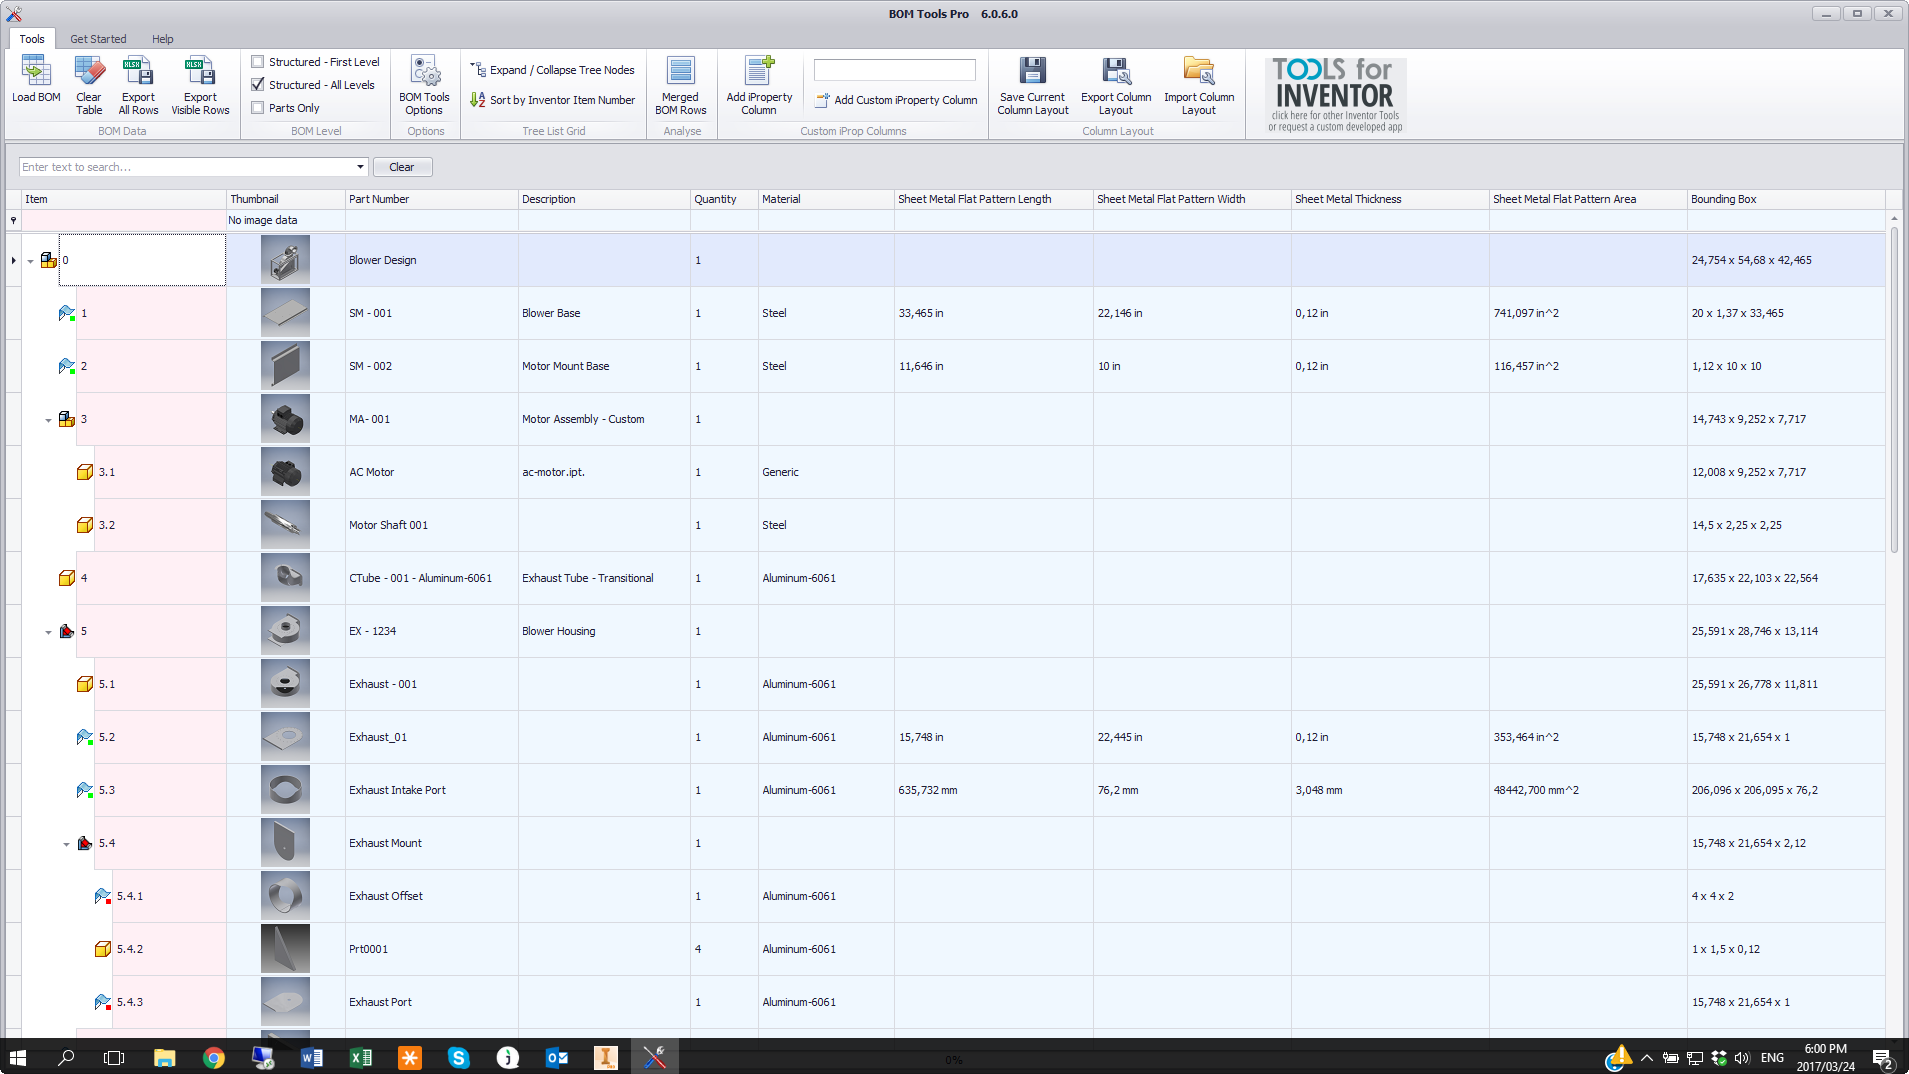Click the 741,097 in^2 area cell
Viewport: 1909px width, 1074px height.
pyautogui.click(x=1587, y=313)
